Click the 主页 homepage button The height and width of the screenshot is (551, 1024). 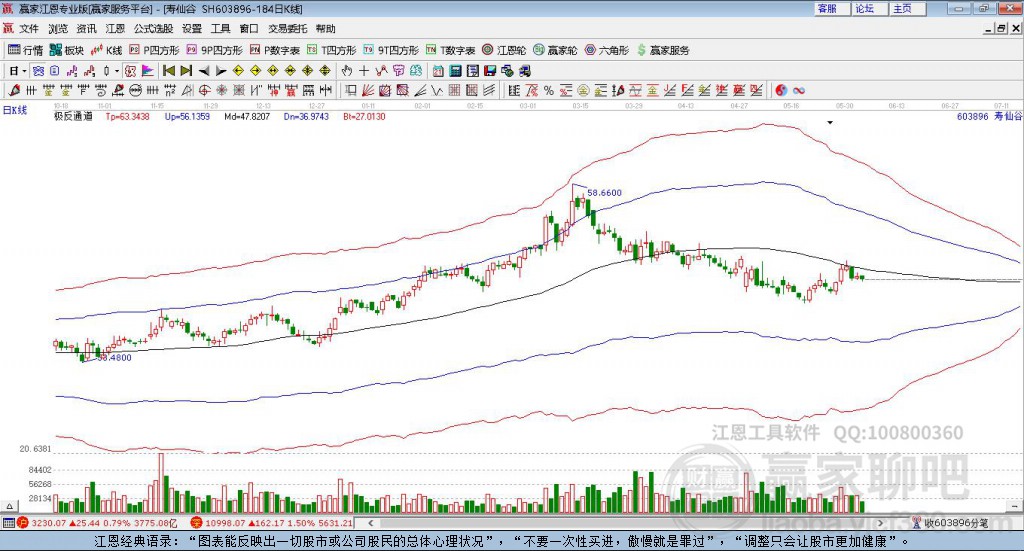(908, 8)
